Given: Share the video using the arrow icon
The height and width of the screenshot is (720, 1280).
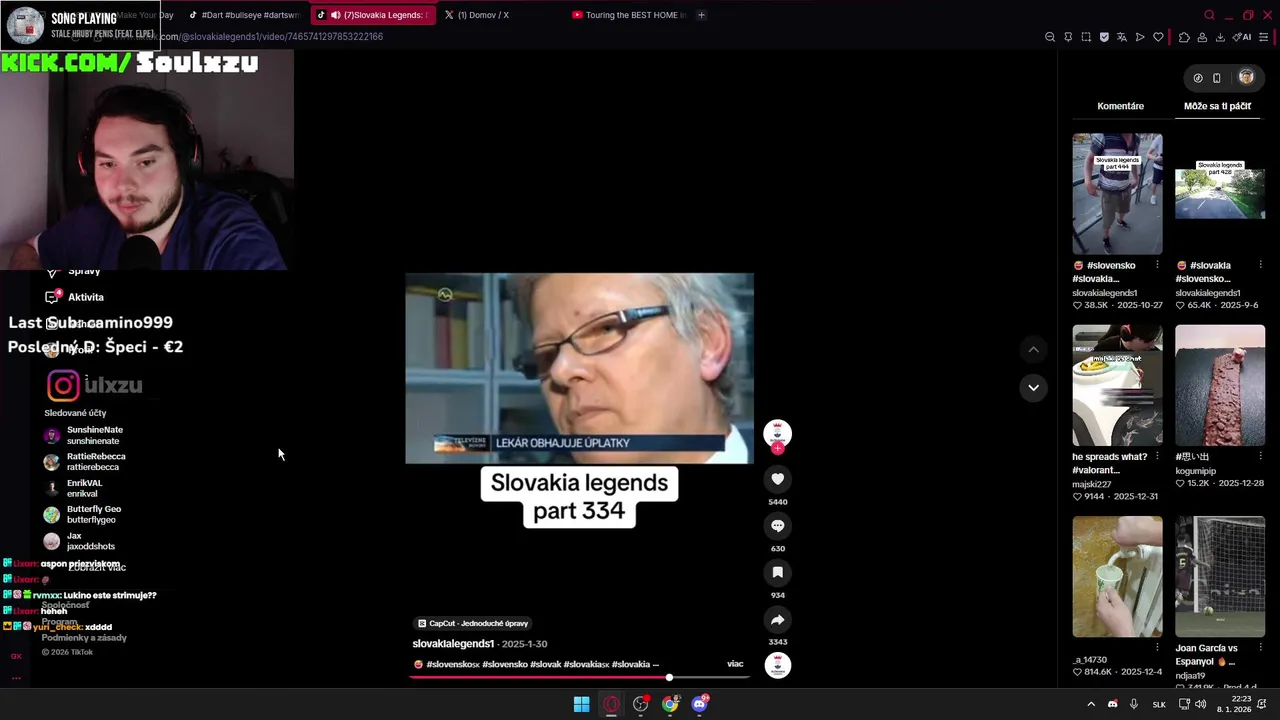Looking at the screenshot, I should point(777,619).
